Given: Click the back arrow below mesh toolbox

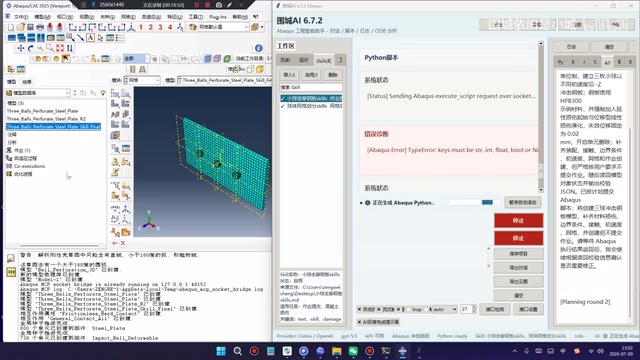Looking at the screenshot, I should (x=115, y=243).
